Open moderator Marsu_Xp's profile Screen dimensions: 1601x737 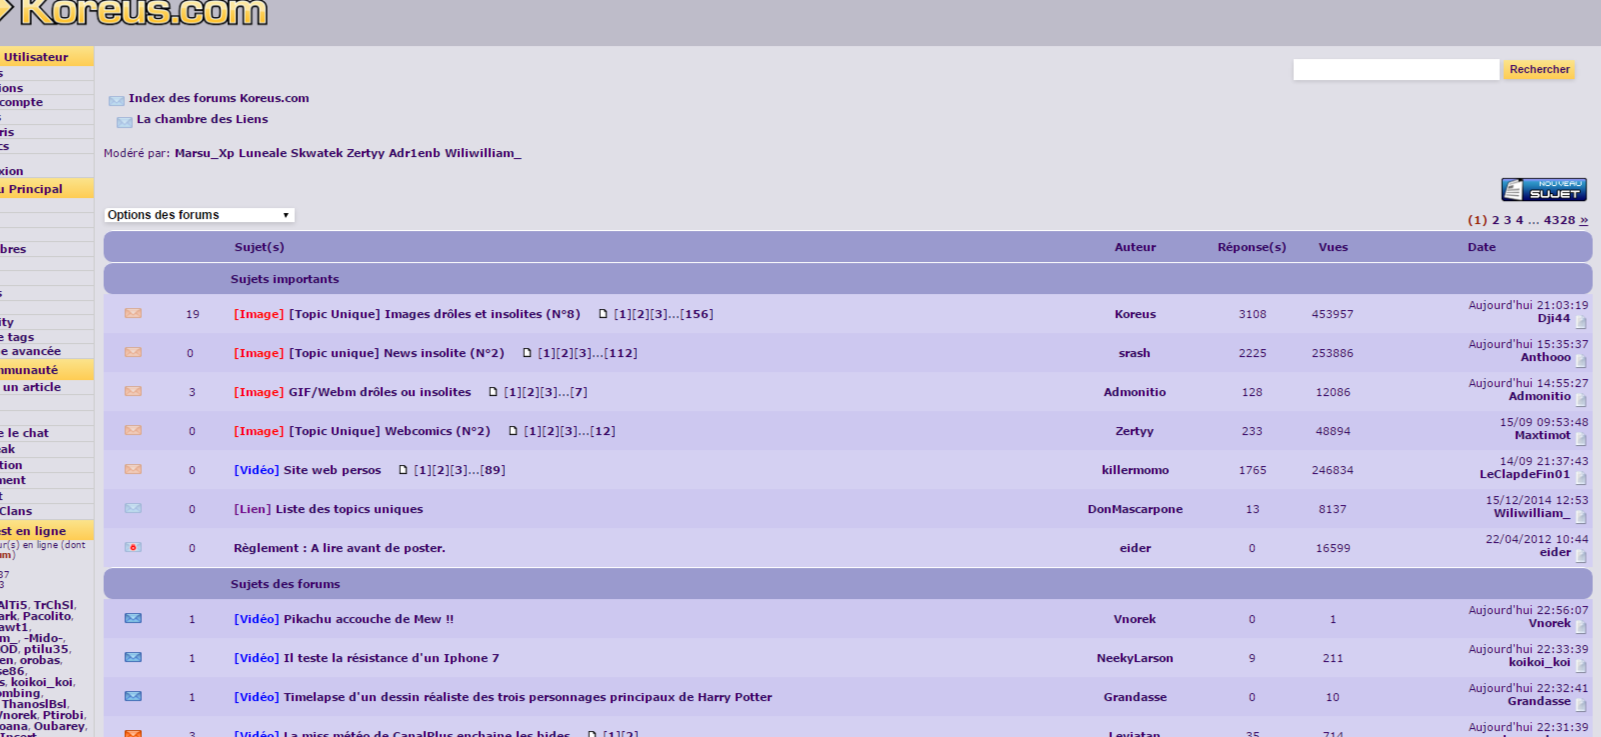coord(204,153)
